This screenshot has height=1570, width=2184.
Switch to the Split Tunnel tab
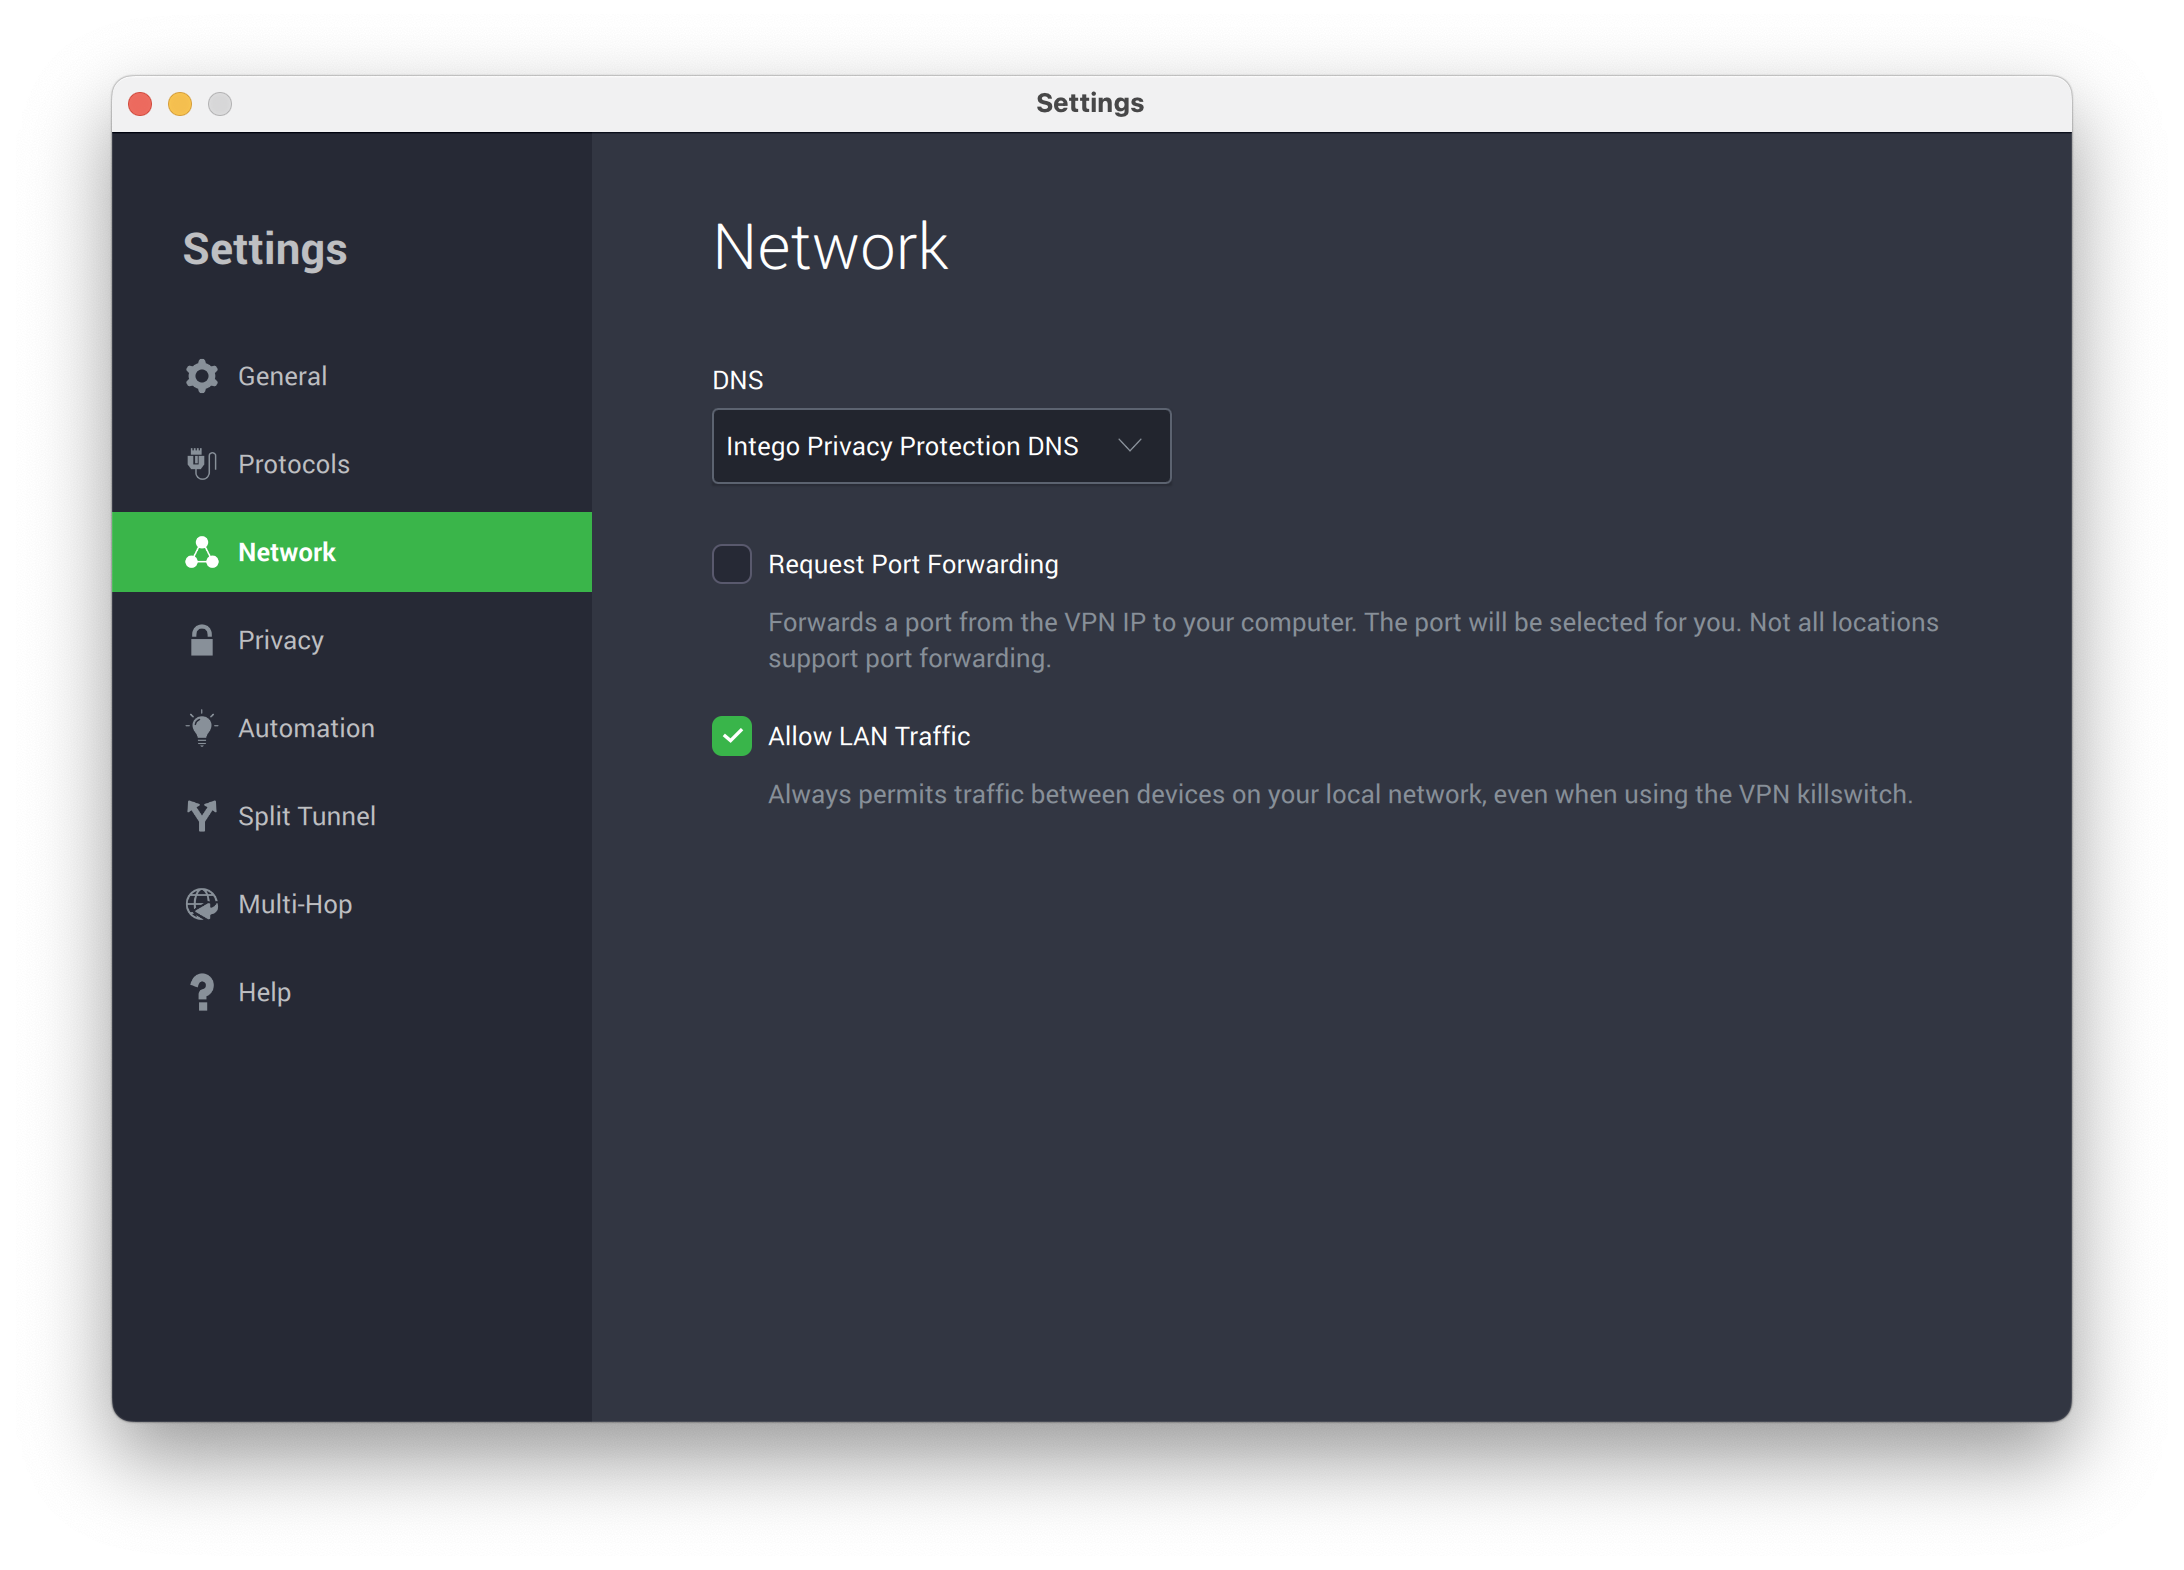(352, 816)
